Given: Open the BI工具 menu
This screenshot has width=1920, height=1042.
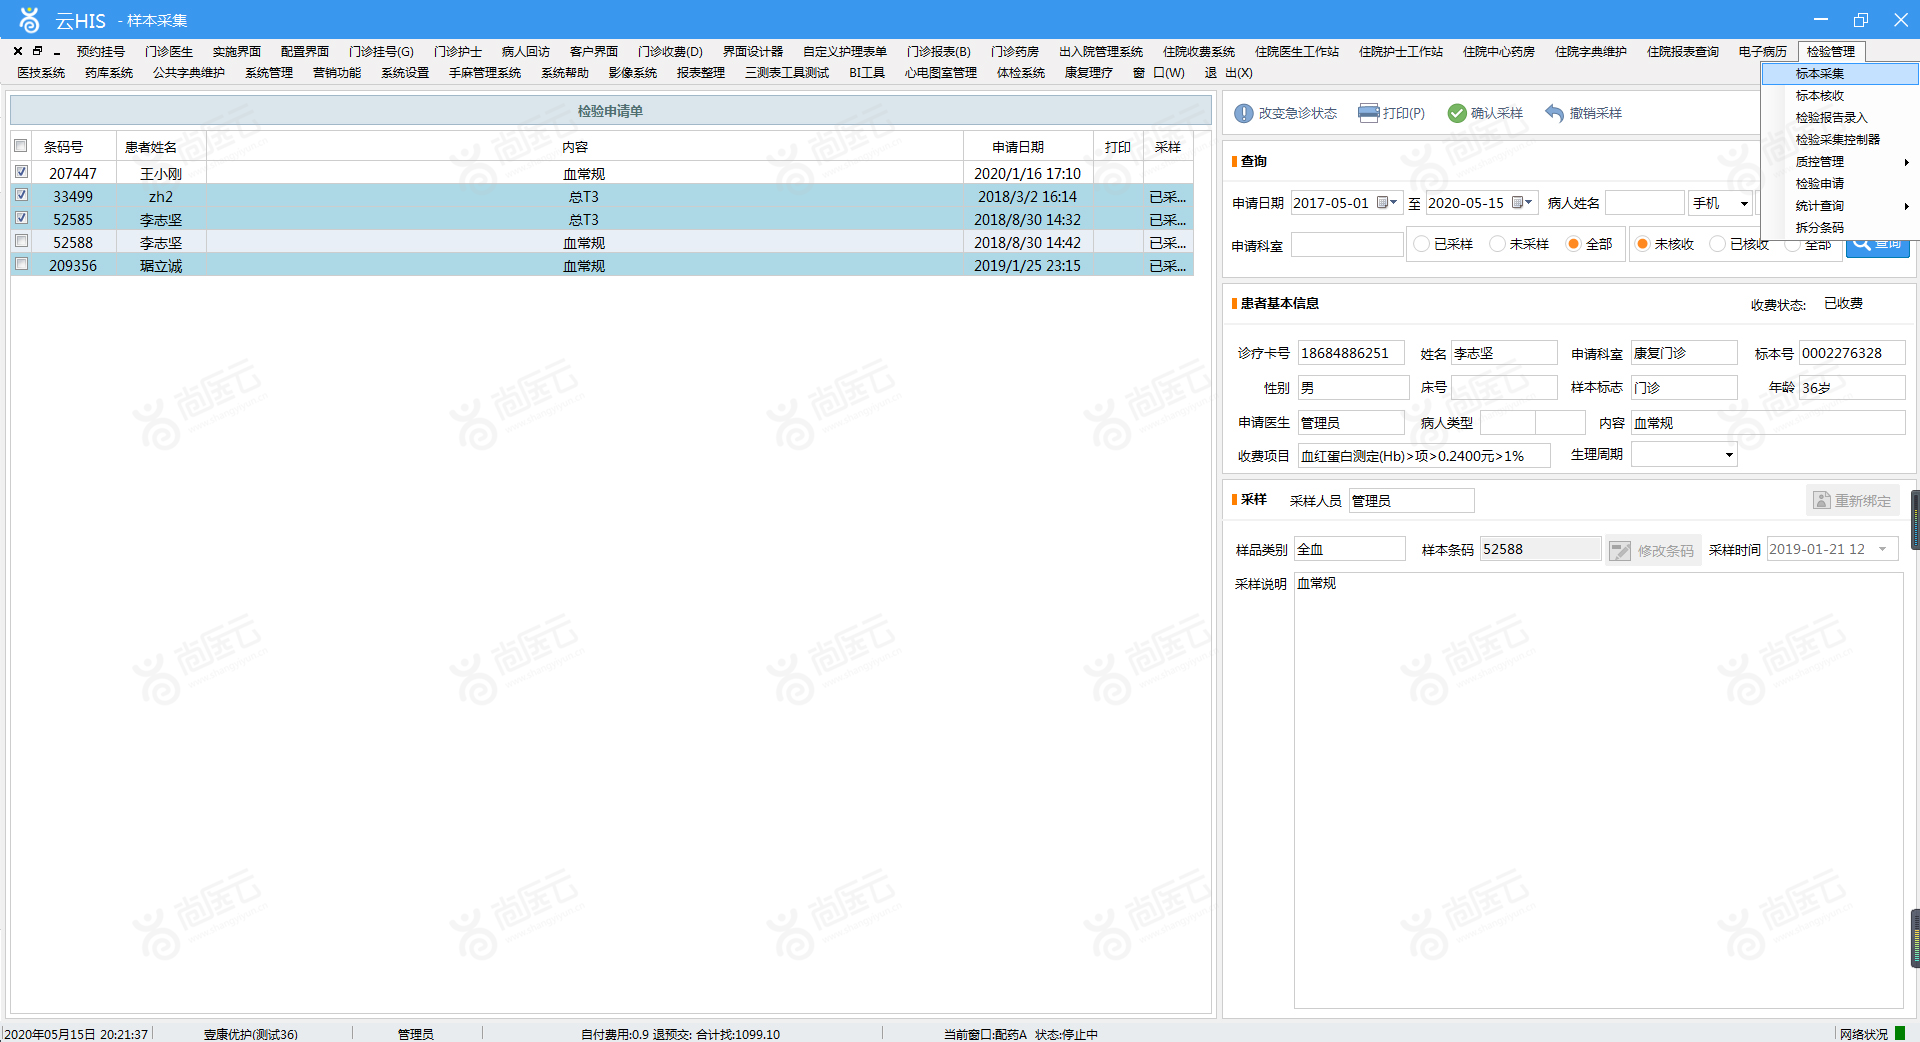Looking at the screenshot, I should 867,73.
